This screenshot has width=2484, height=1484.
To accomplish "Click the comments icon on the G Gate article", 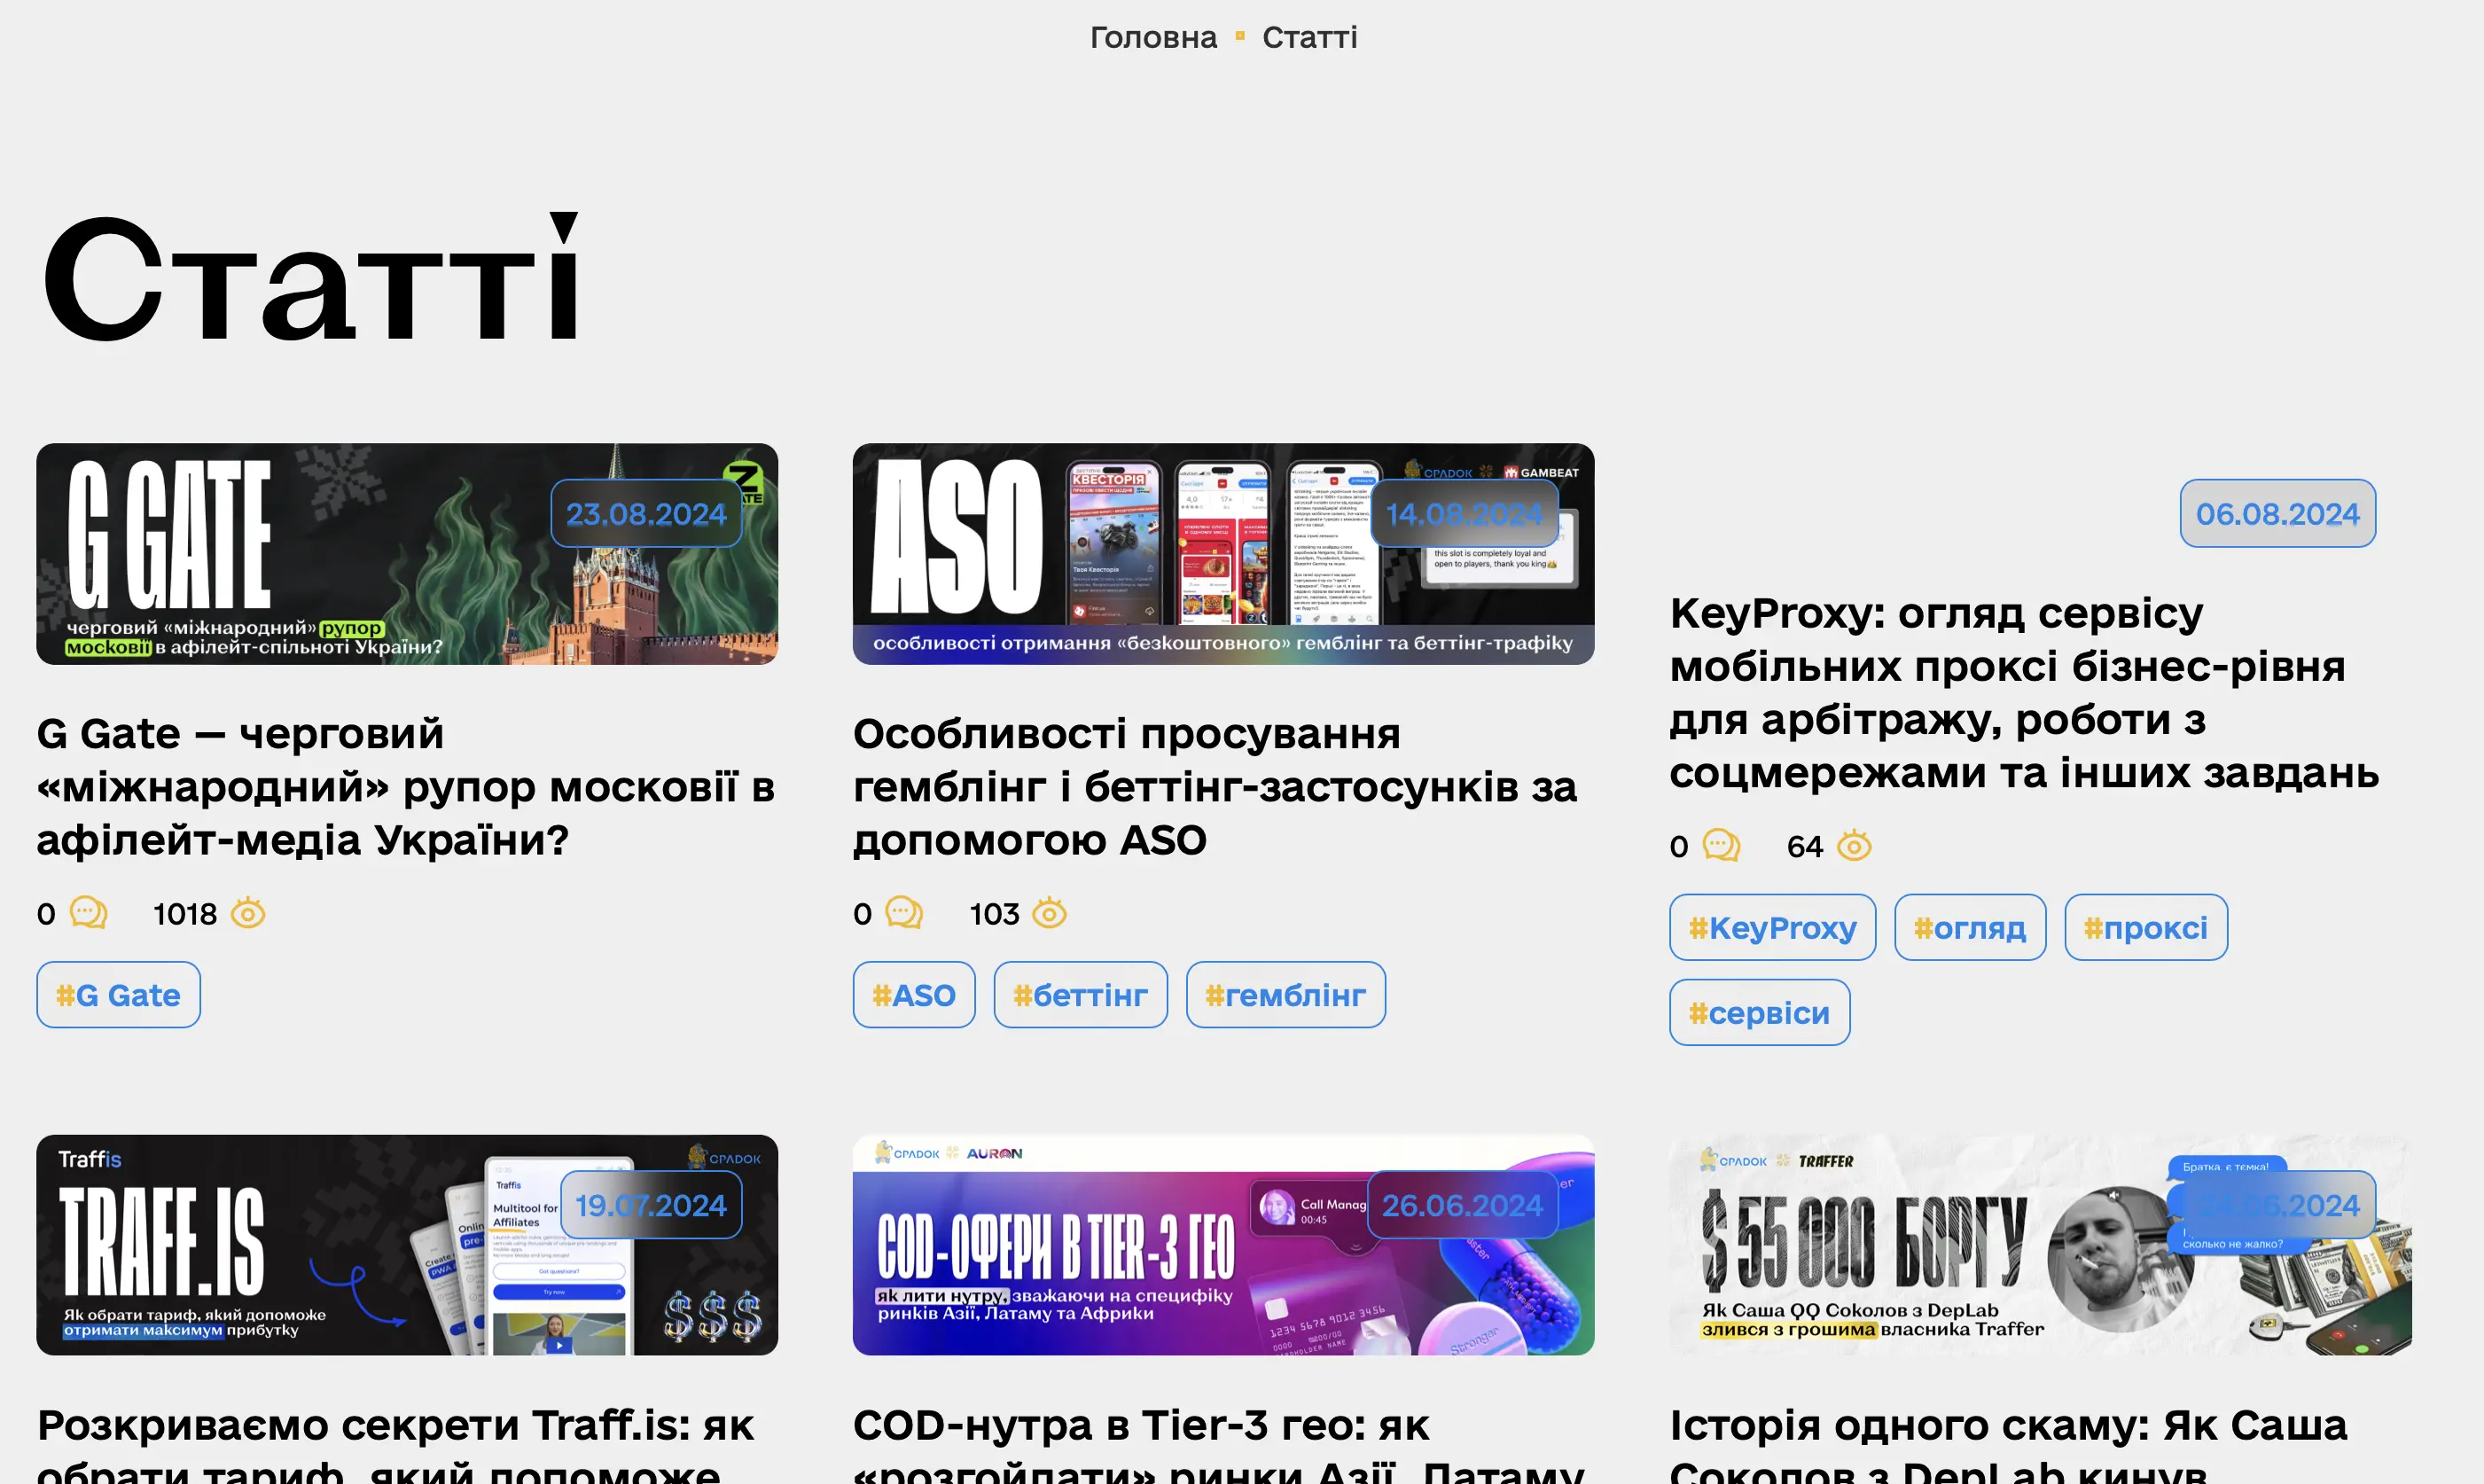I will 88,913.
